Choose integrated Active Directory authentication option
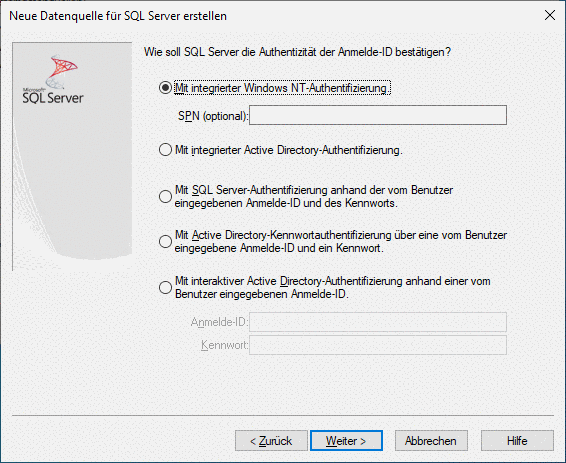The height and width of the screenshot is (463, 566). point(165,150)
